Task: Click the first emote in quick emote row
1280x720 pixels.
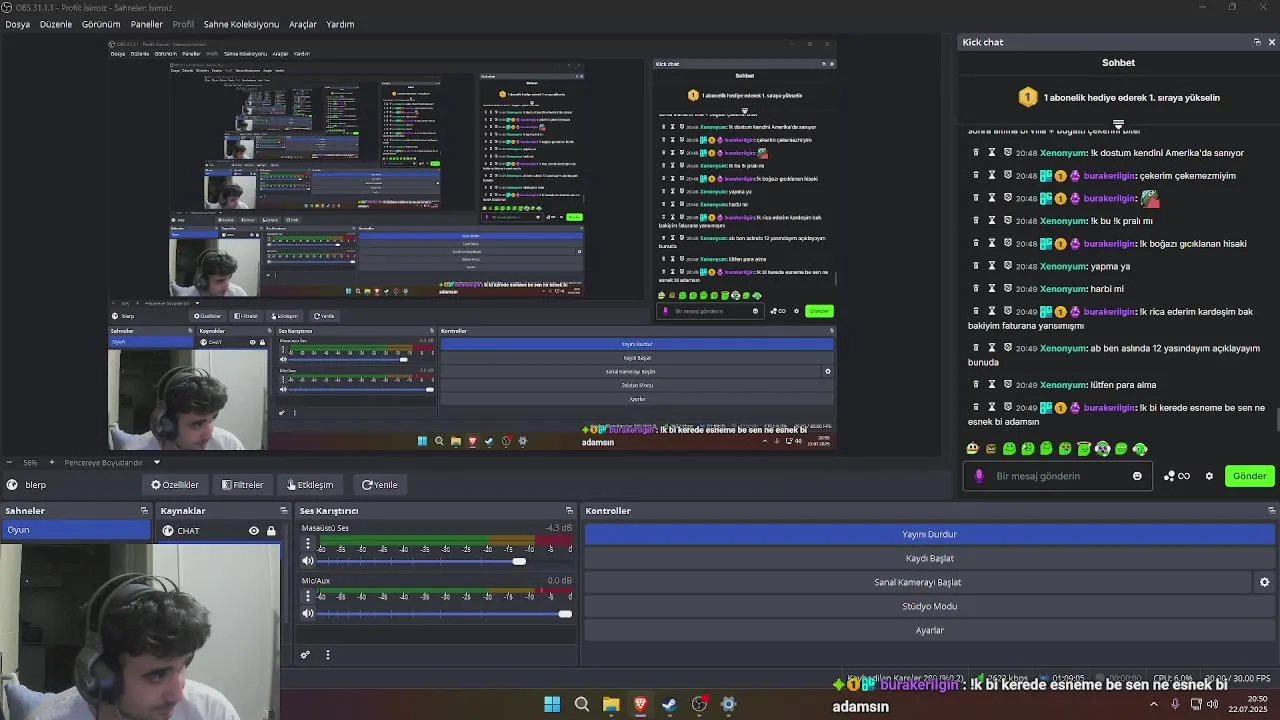Action: point(972,449)
